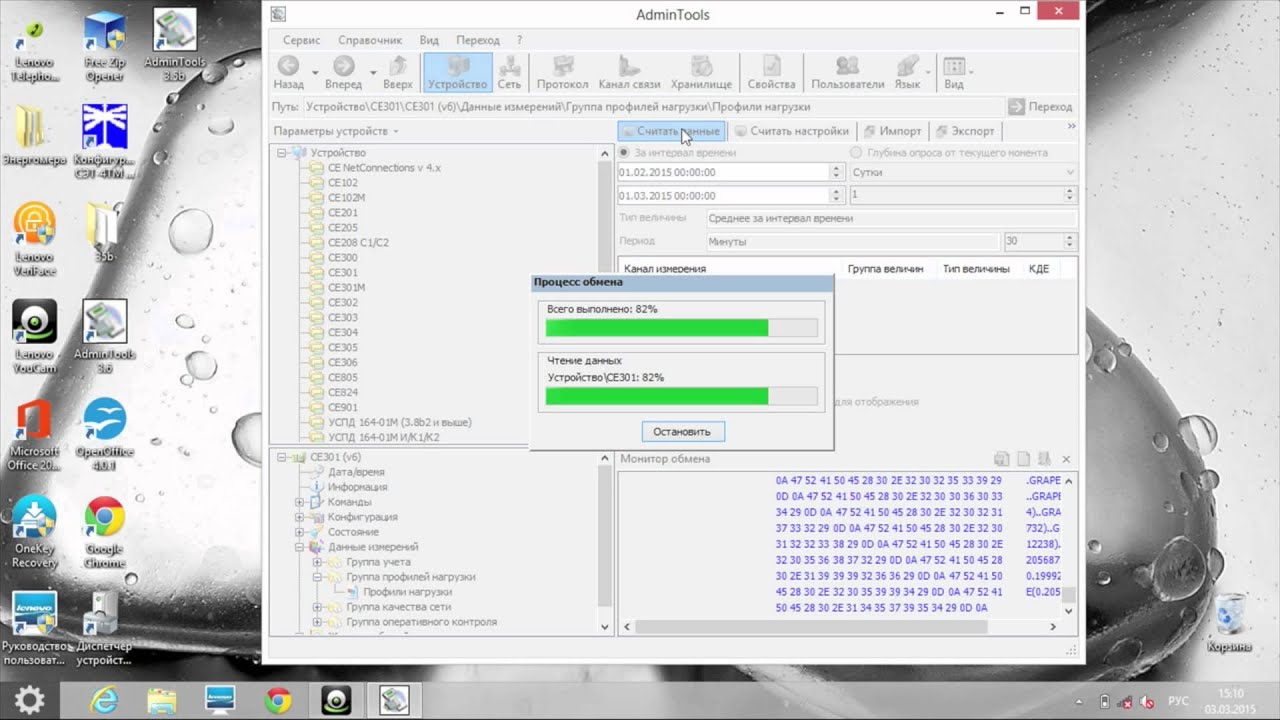Collapse the Устройство root tree node
Image resolution: width=1280 pixels, height=720 pixels.
coord(283,153)
